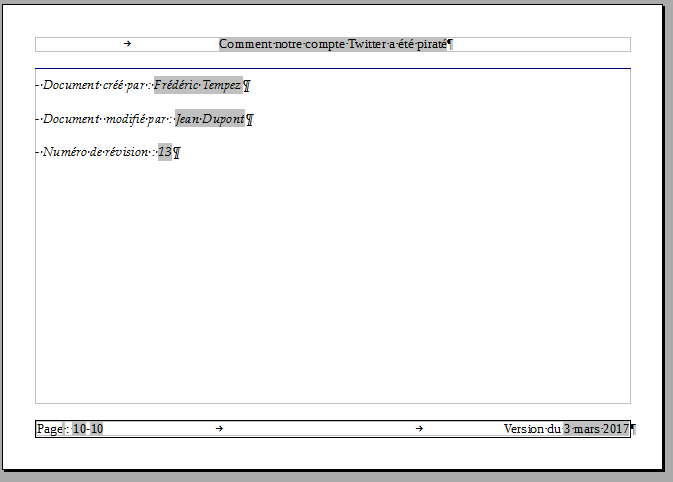Click the empty body area below the revision line
Image resolution: width=673 pixels, height=482 pixels.
332,280
